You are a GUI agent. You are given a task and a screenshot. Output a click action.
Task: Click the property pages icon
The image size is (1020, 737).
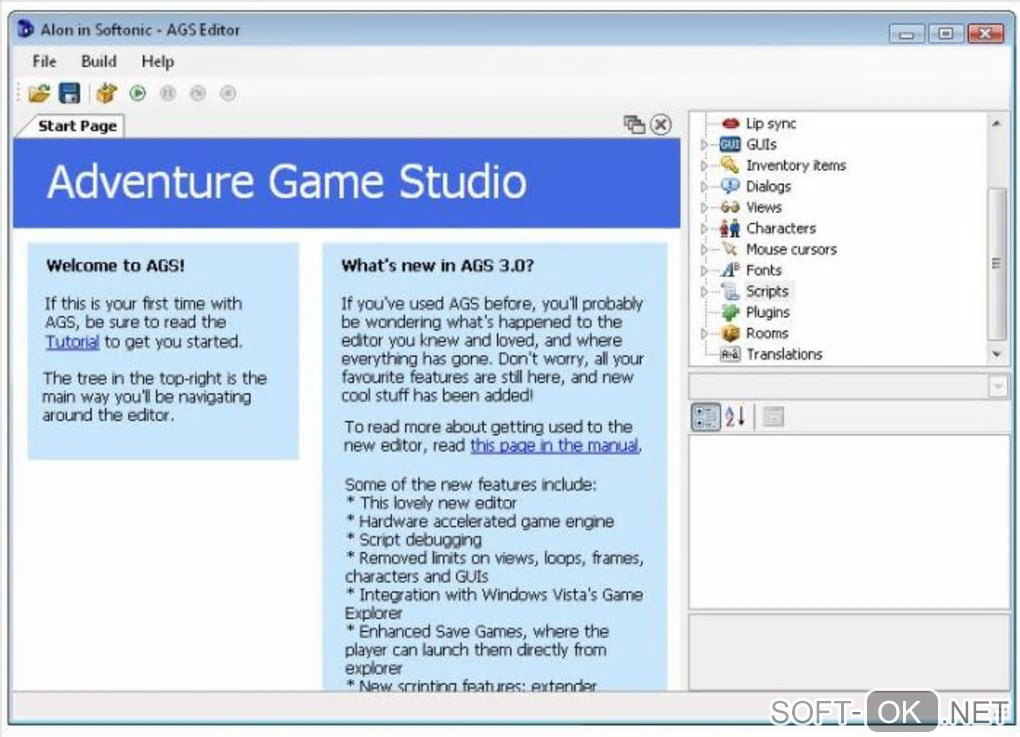click(x=773, y=417)
